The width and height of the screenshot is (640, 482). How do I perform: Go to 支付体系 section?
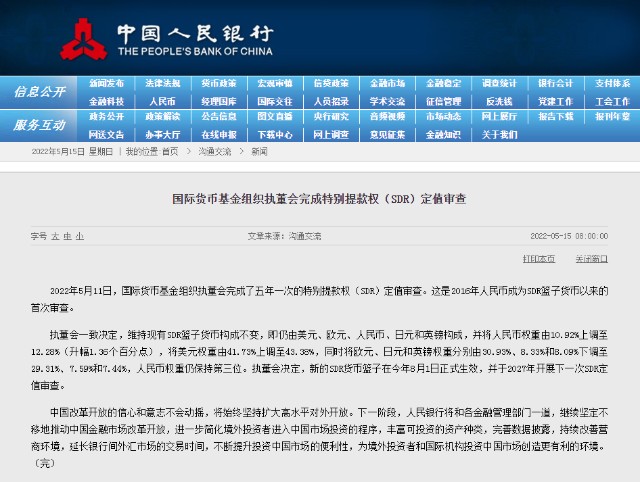coord(612,83)
